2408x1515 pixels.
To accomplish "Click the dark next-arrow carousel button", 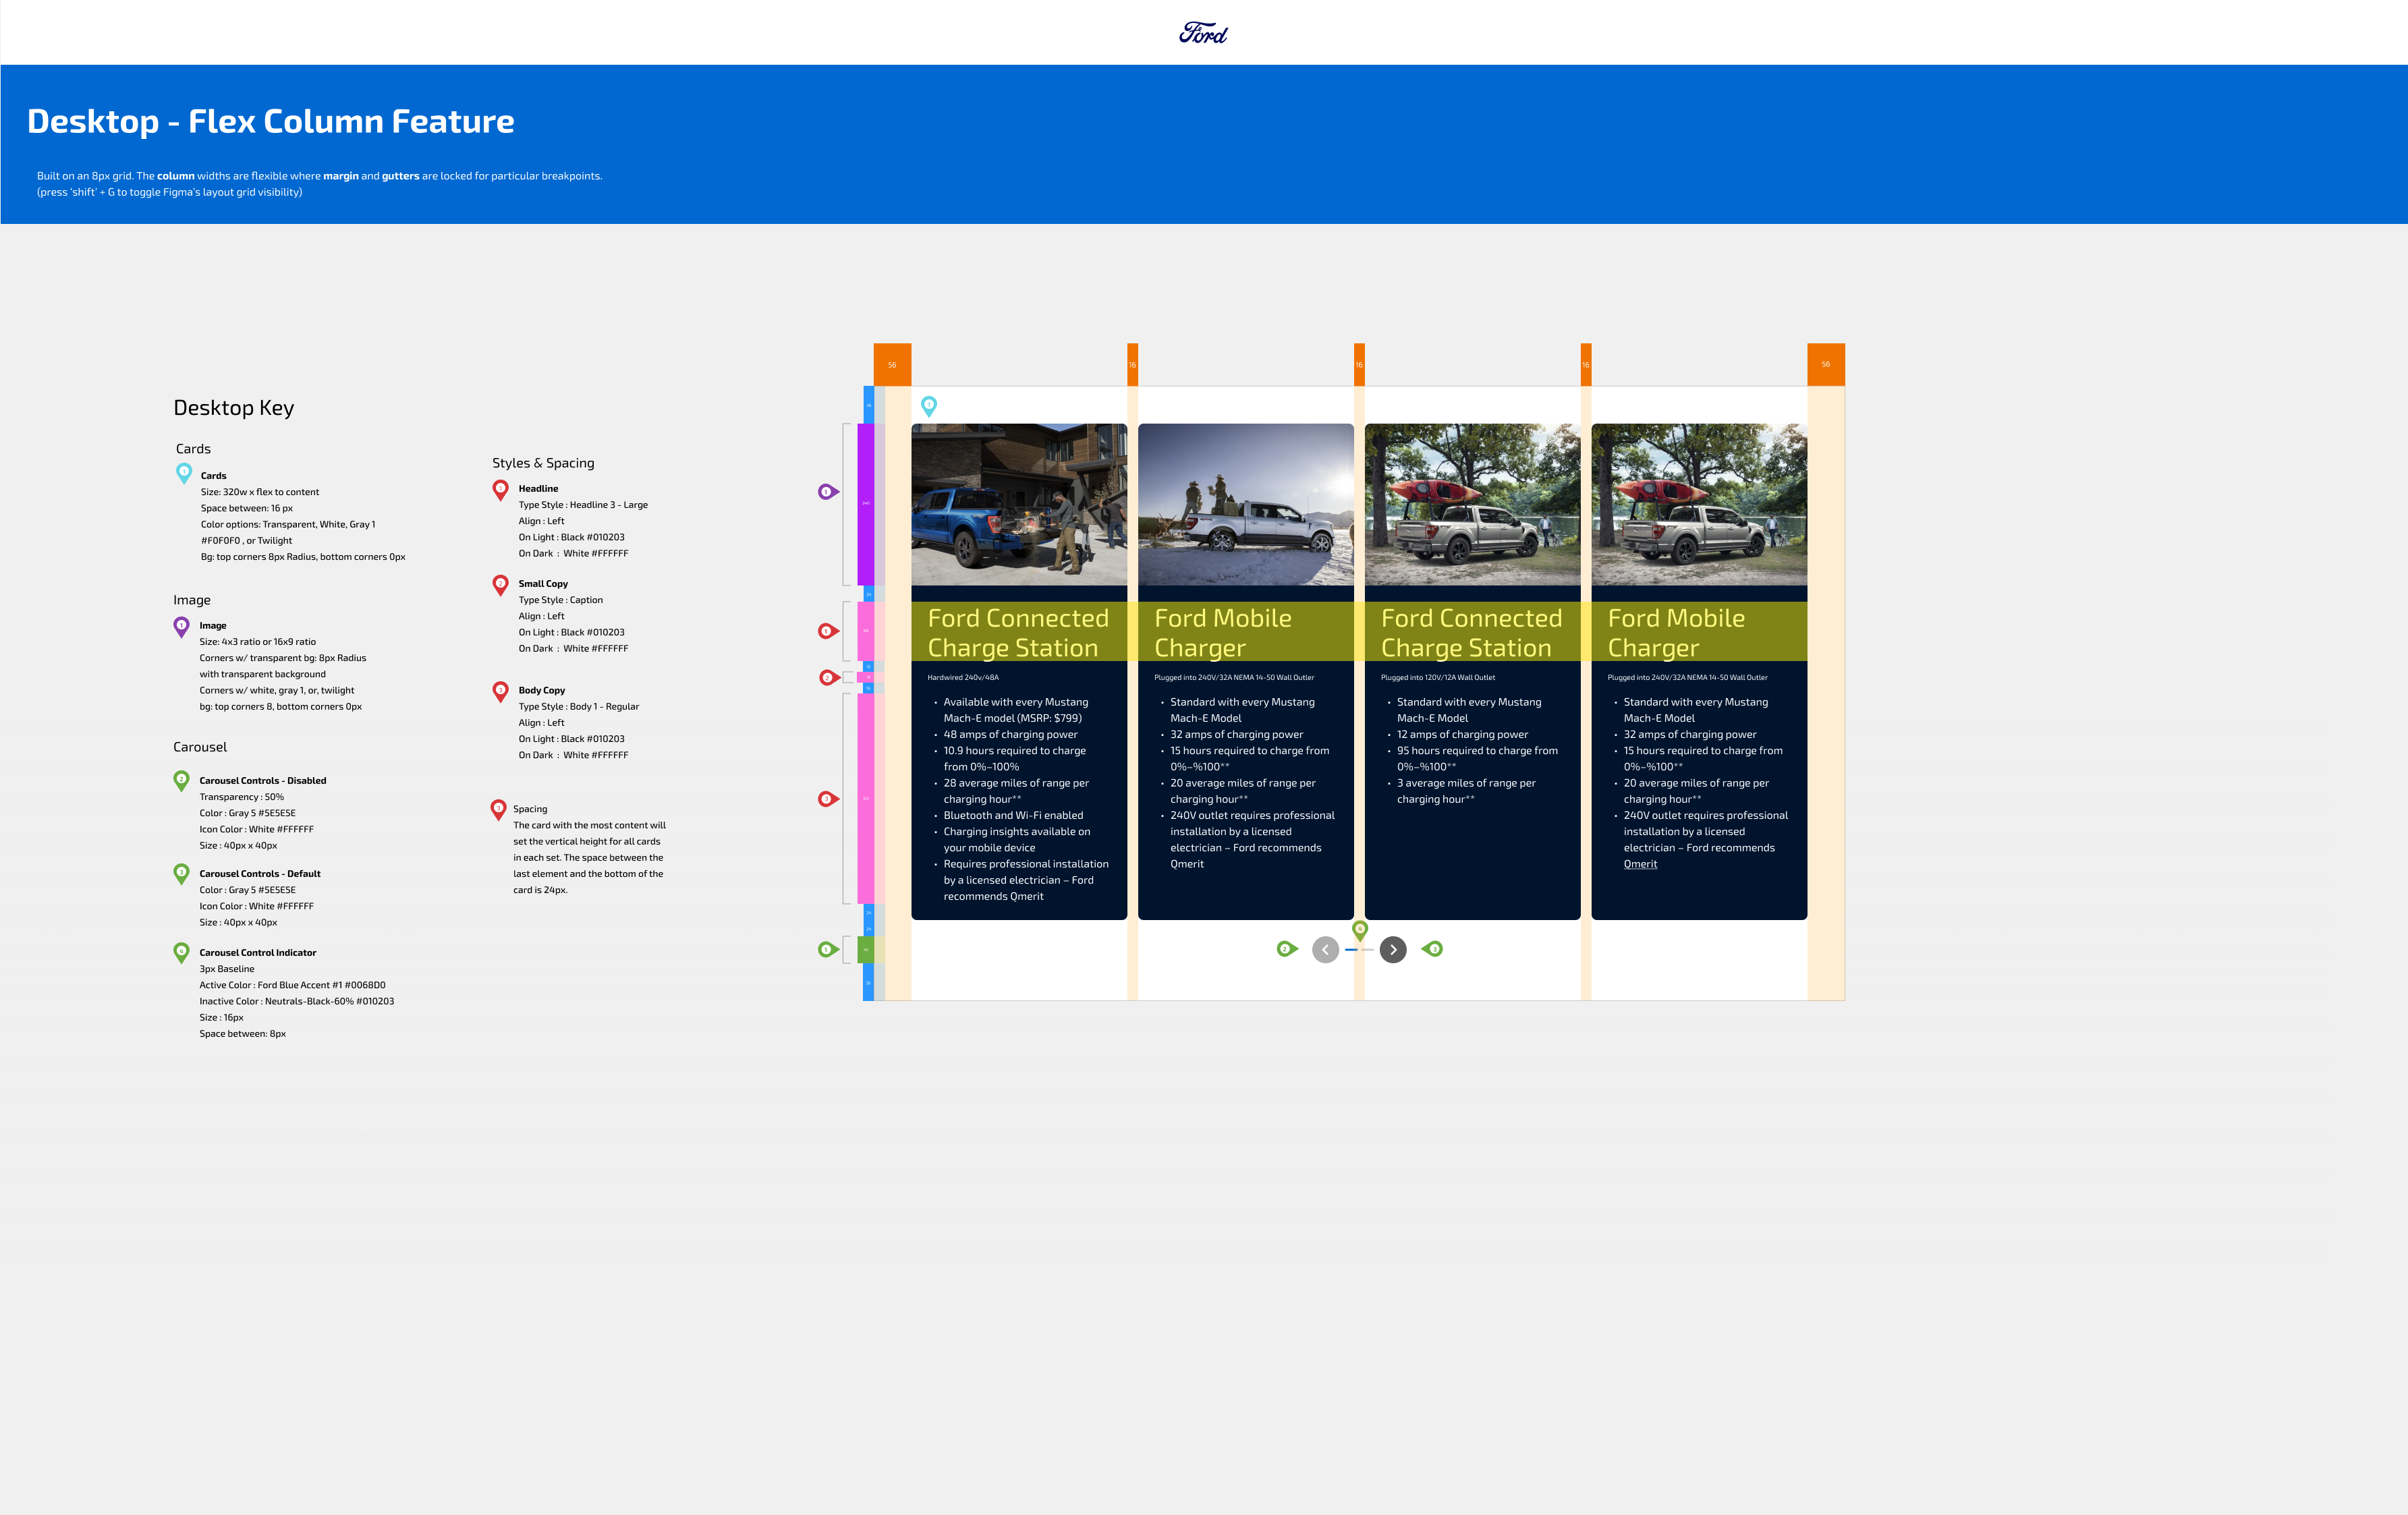I will coord(1393,949).
